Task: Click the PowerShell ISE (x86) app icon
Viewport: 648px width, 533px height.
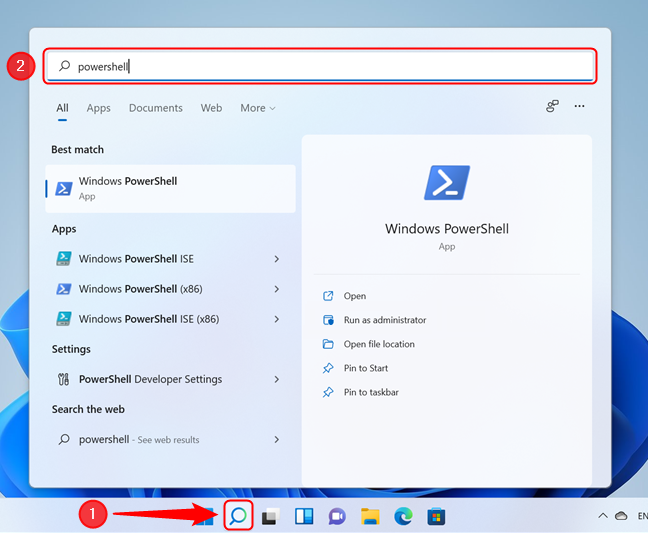Action: pos(64,319)
